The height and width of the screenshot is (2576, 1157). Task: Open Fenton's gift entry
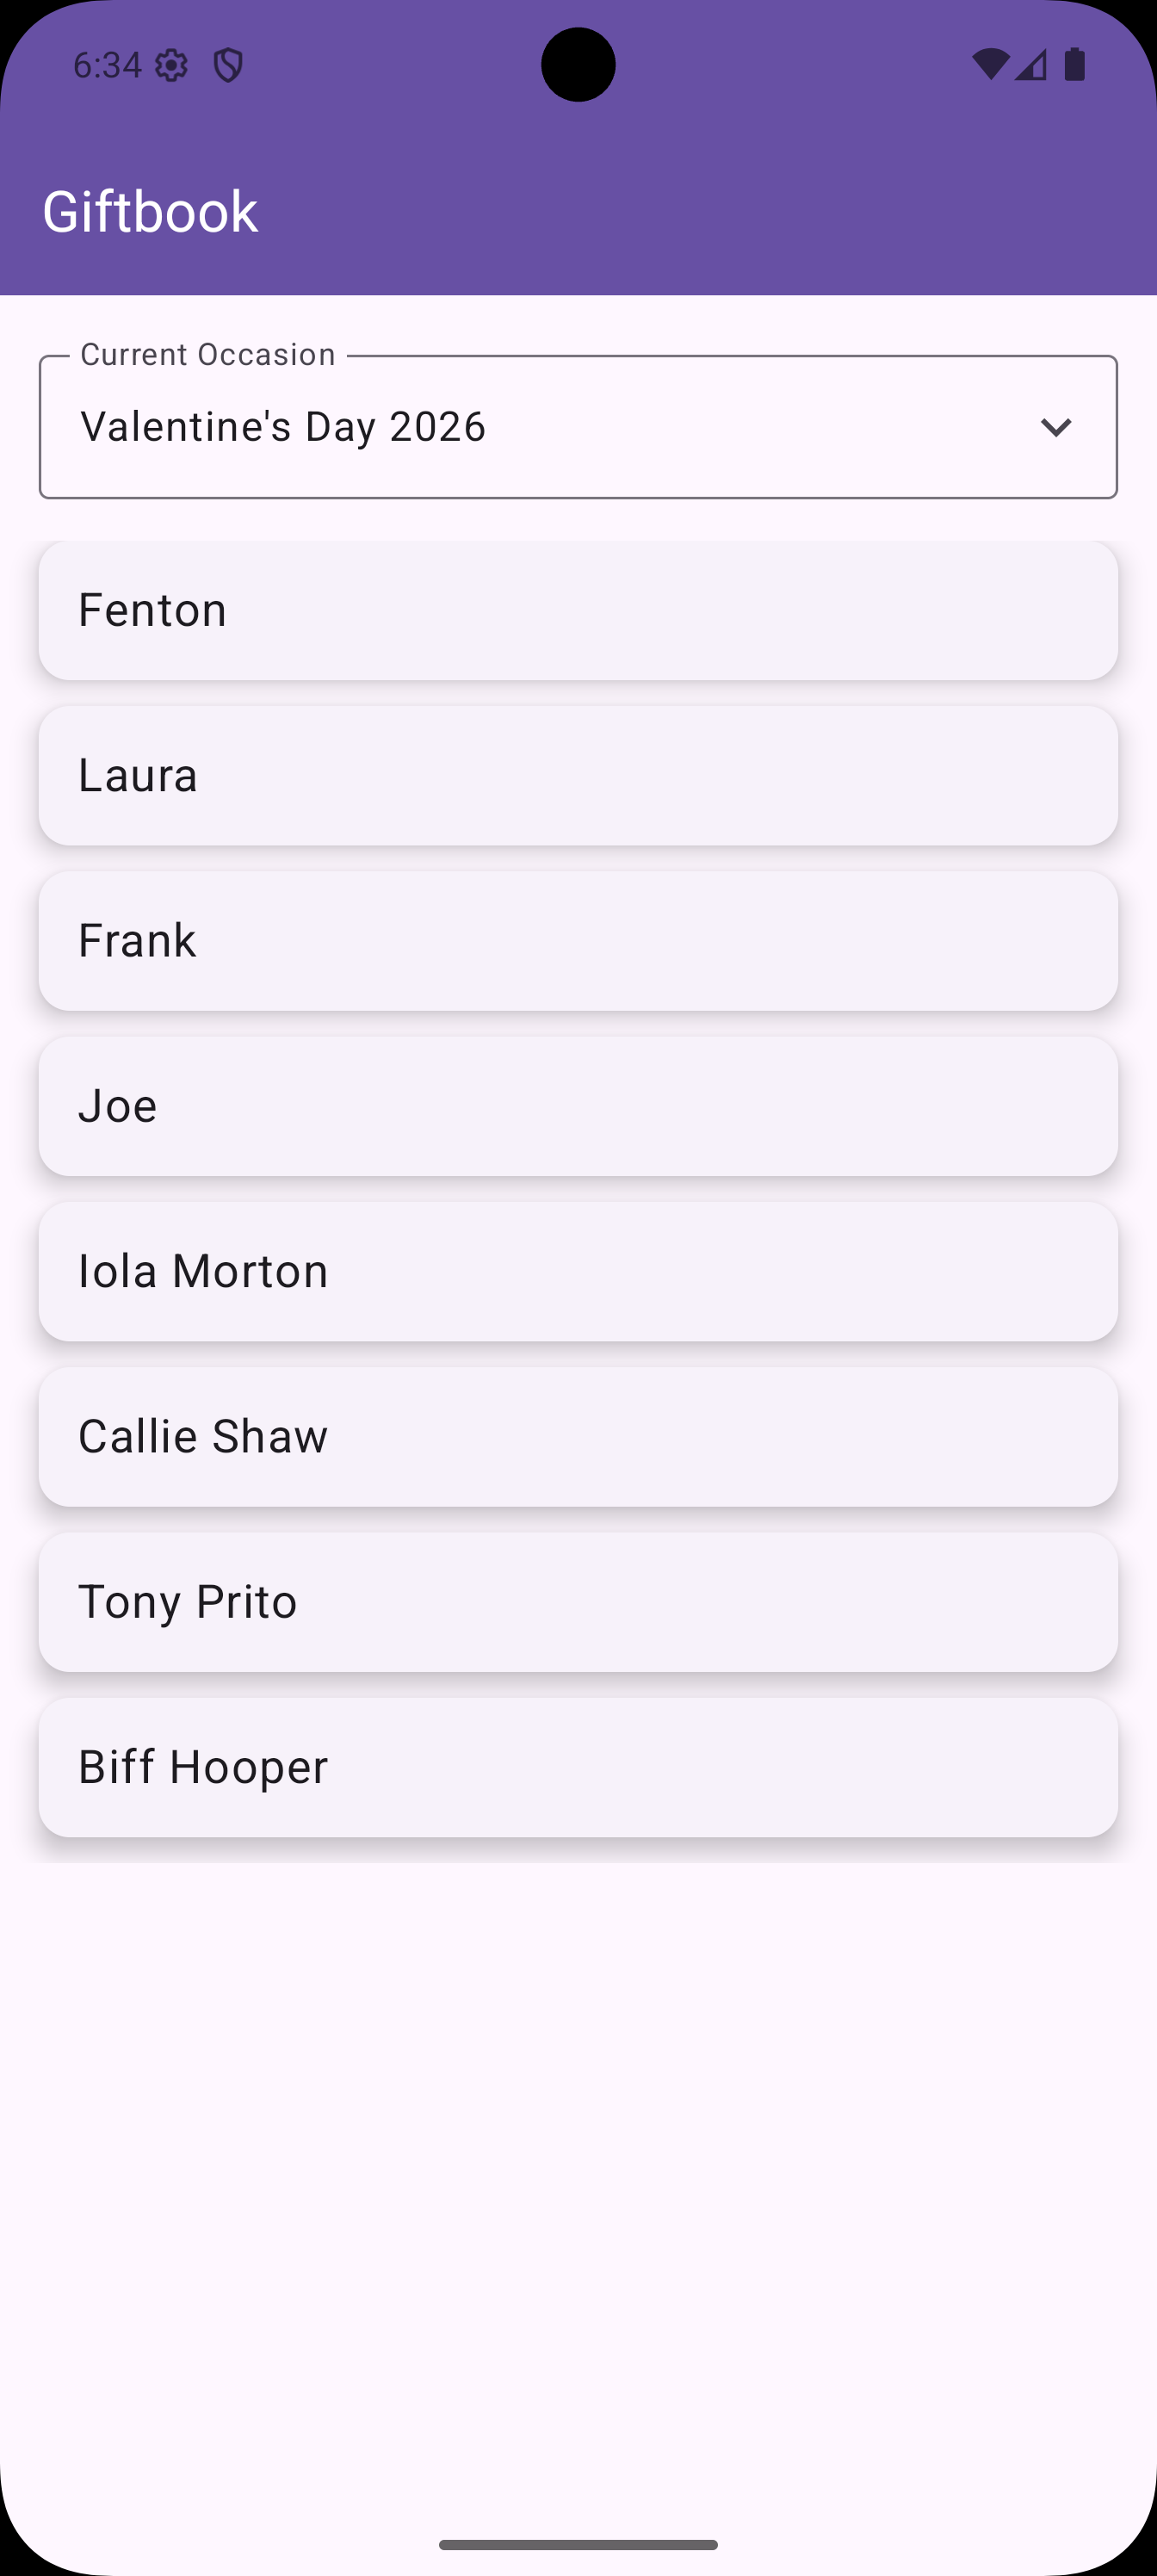tap(578, 610)
